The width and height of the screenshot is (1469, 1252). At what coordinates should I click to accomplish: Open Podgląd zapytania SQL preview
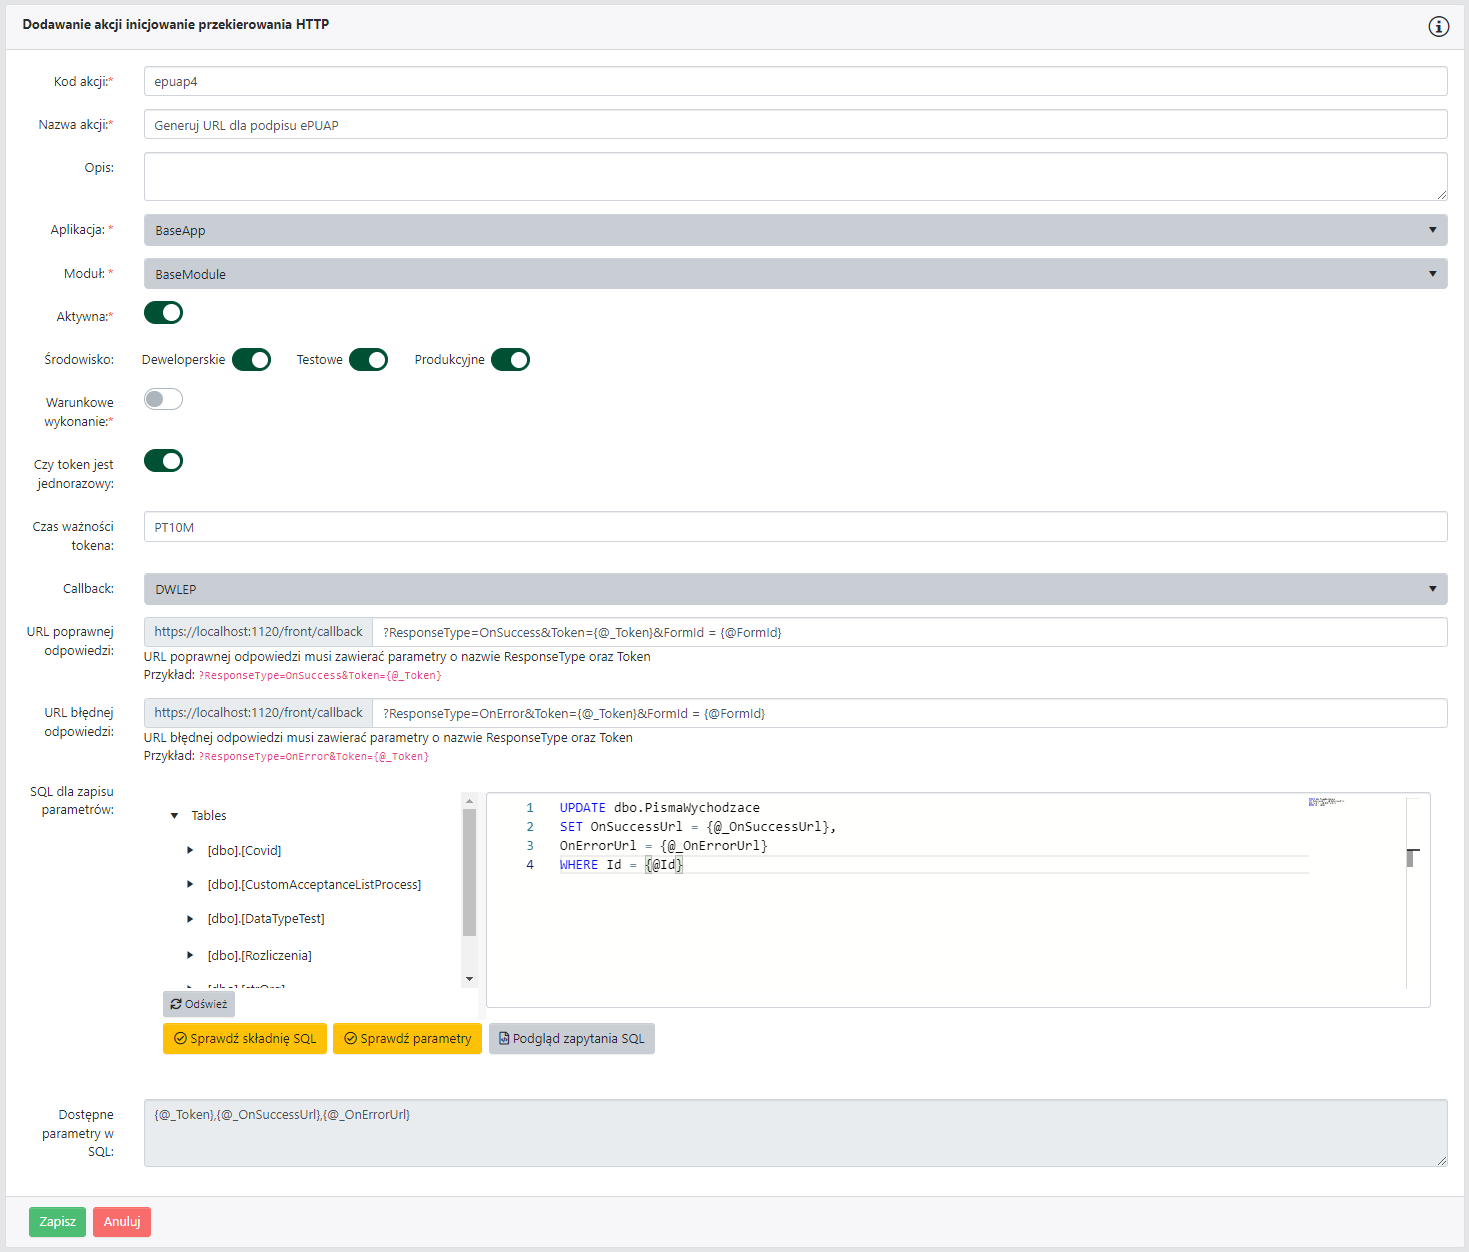[571, 1039]
